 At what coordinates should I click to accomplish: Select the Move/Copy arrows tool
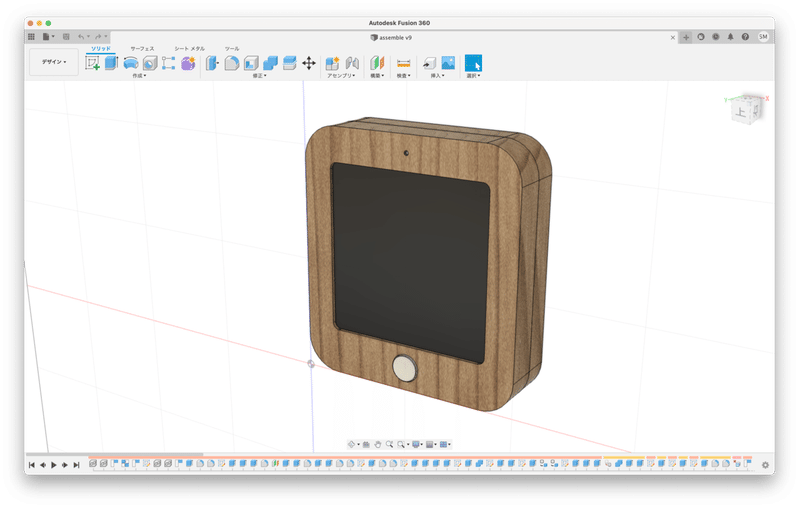pyautogui.click(x=309, y=63)
